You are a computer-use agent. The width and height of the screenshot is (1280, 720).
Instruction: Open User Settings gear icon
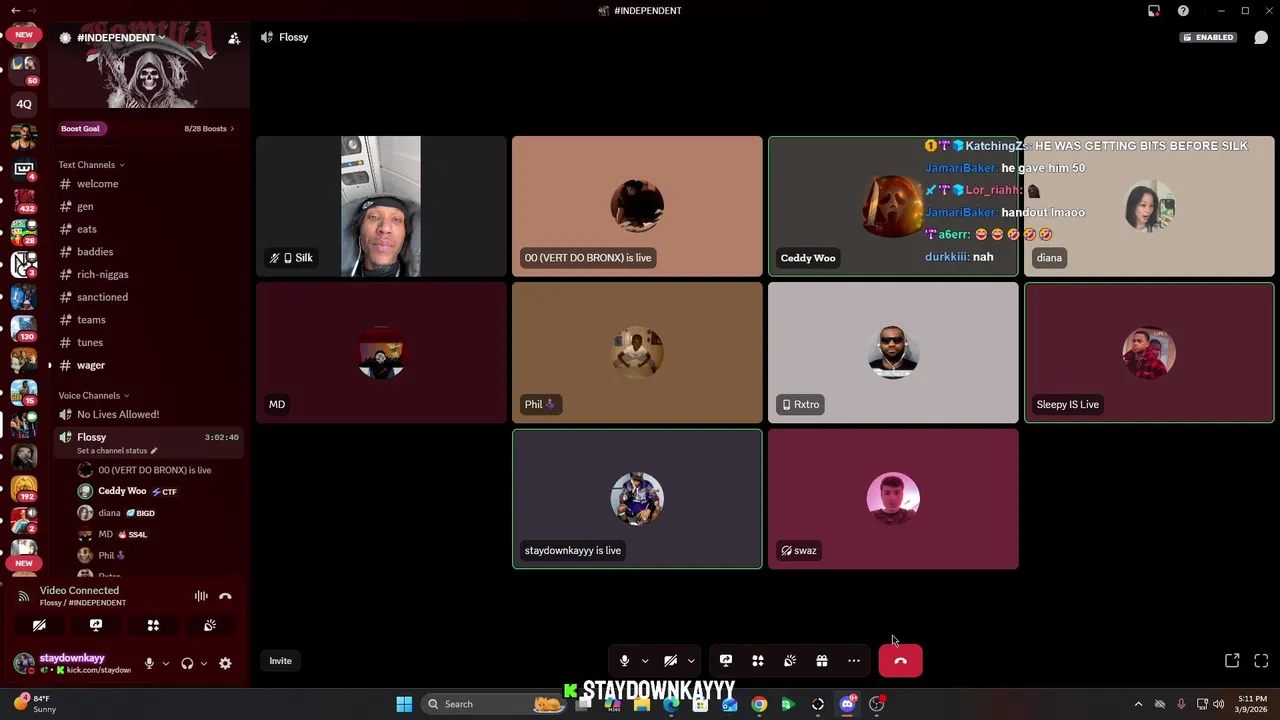(225, 663)
